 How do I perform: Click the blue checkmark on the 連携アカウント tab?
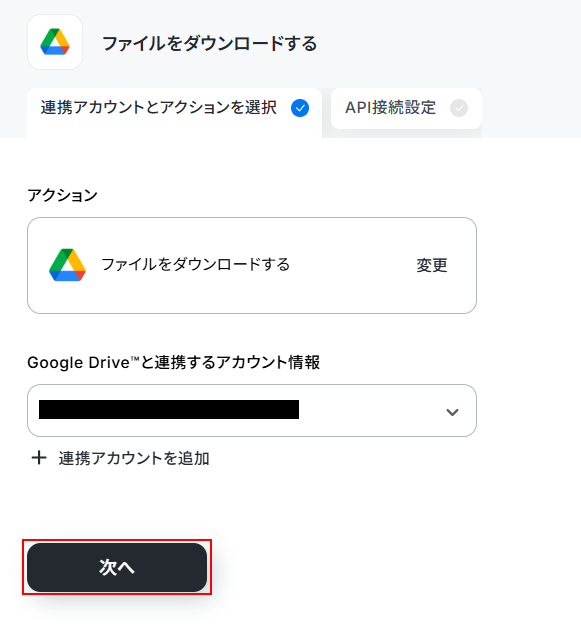pyautogui.click(x=300, y=108)
